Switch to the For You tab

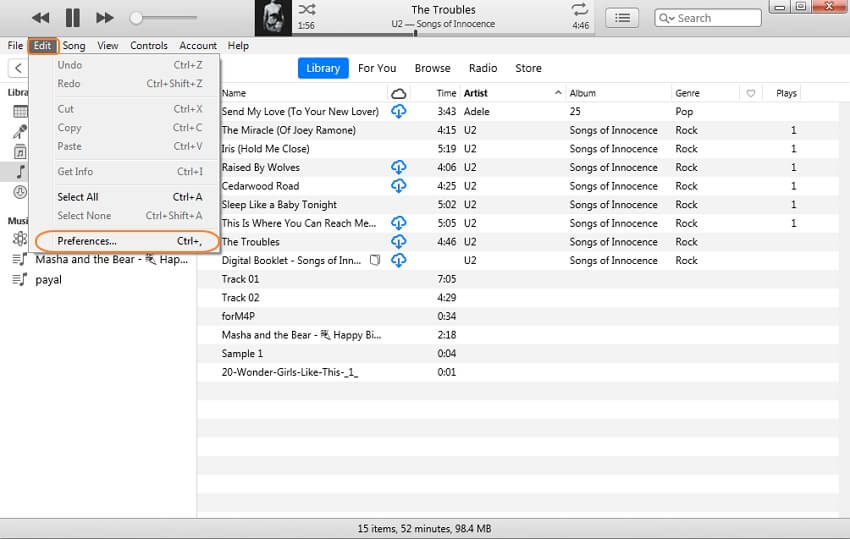pyautogui.click(x=377, y=68)
